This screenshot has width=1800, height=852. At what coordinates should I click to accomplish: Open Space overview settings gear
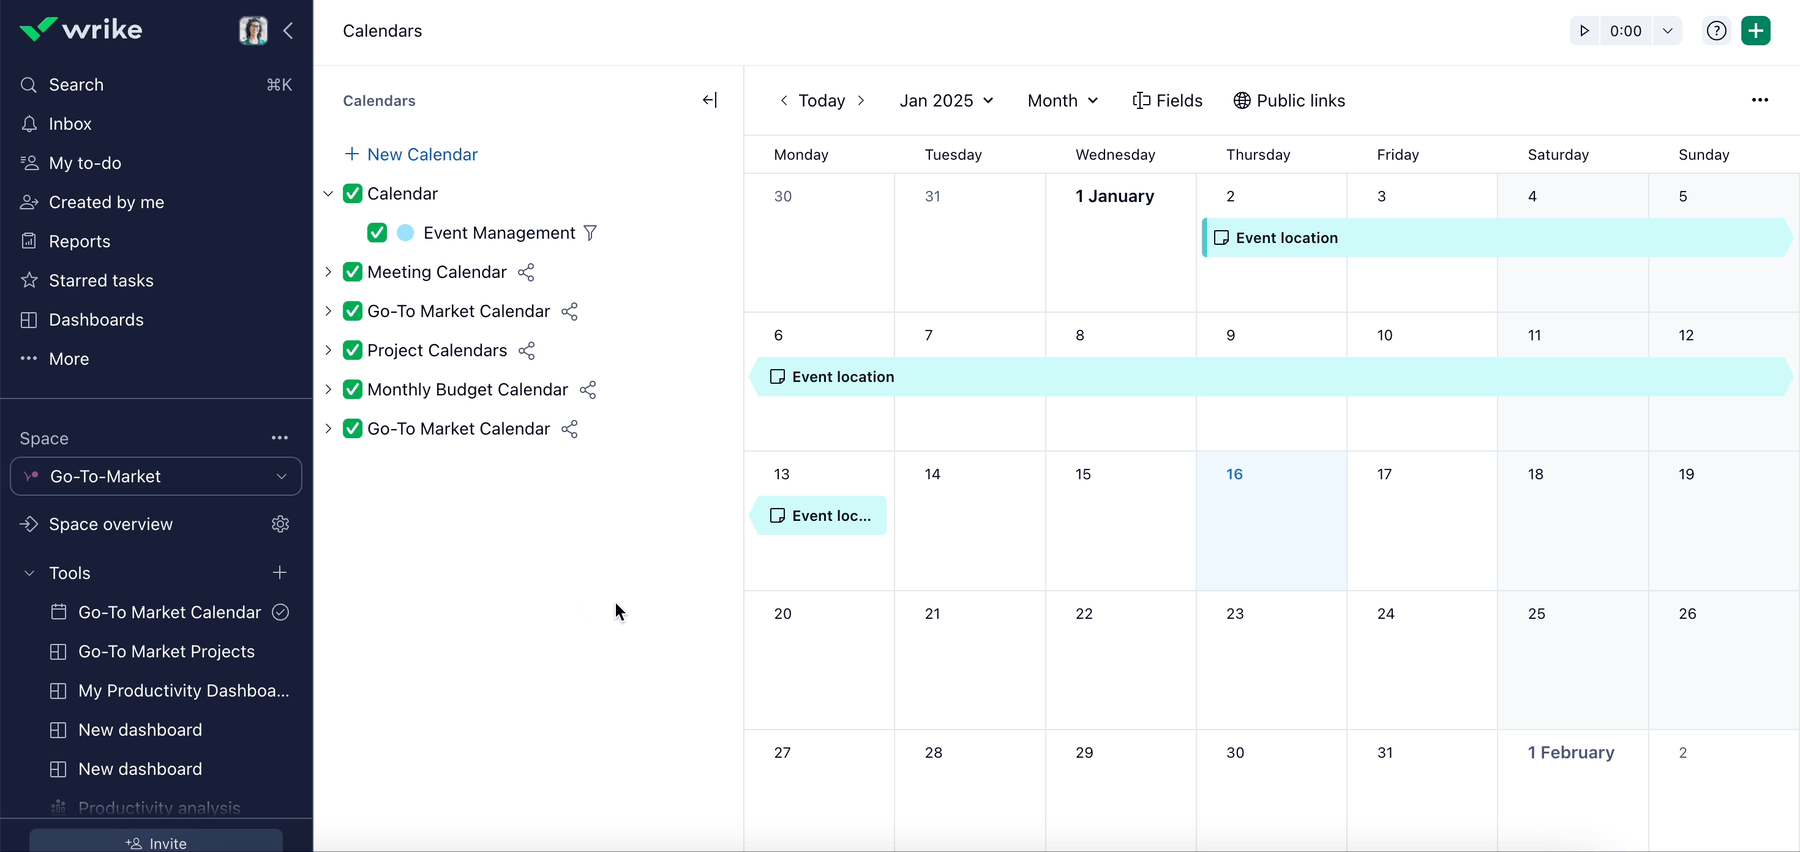pos(280,524)
